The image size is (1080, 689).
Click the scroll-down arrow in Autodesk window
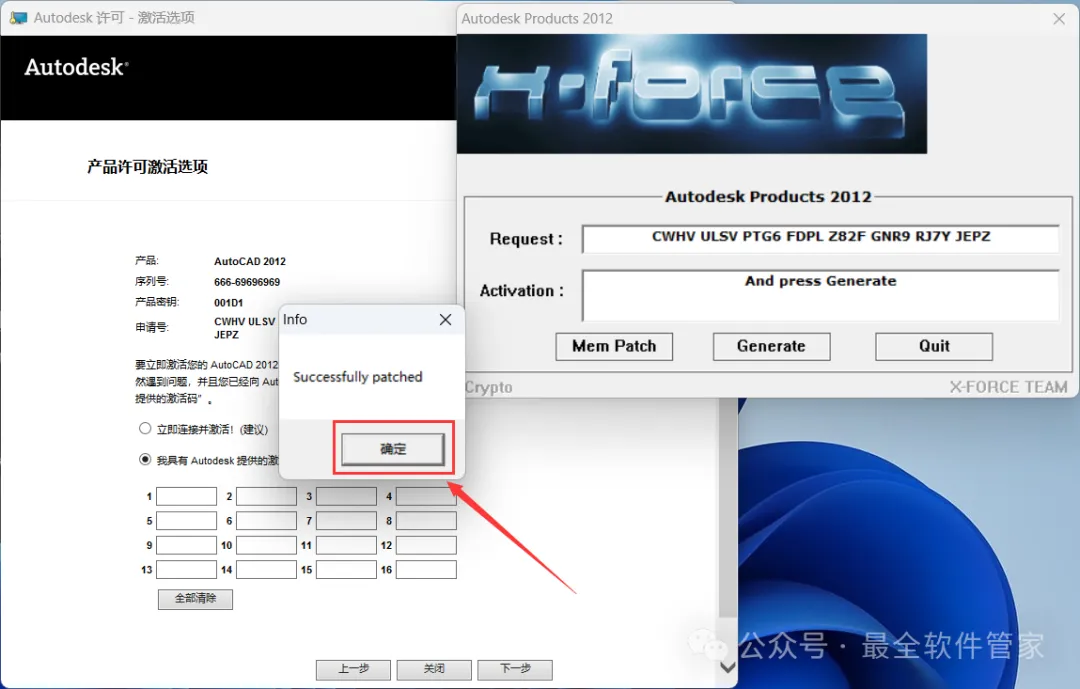pos(727,667)
